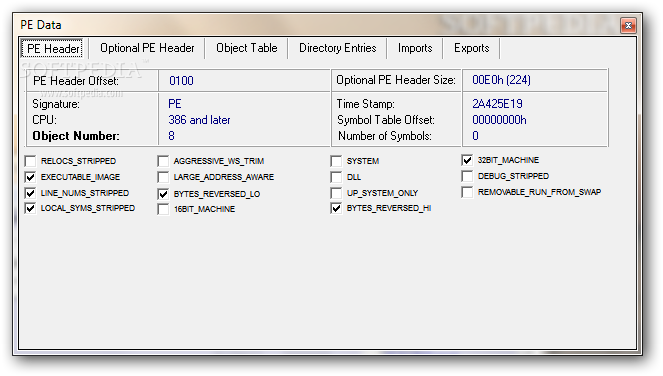The height and width of the screenshot is (376, 663).
Task: Click the PE Data window title
Action: [41, 25]
